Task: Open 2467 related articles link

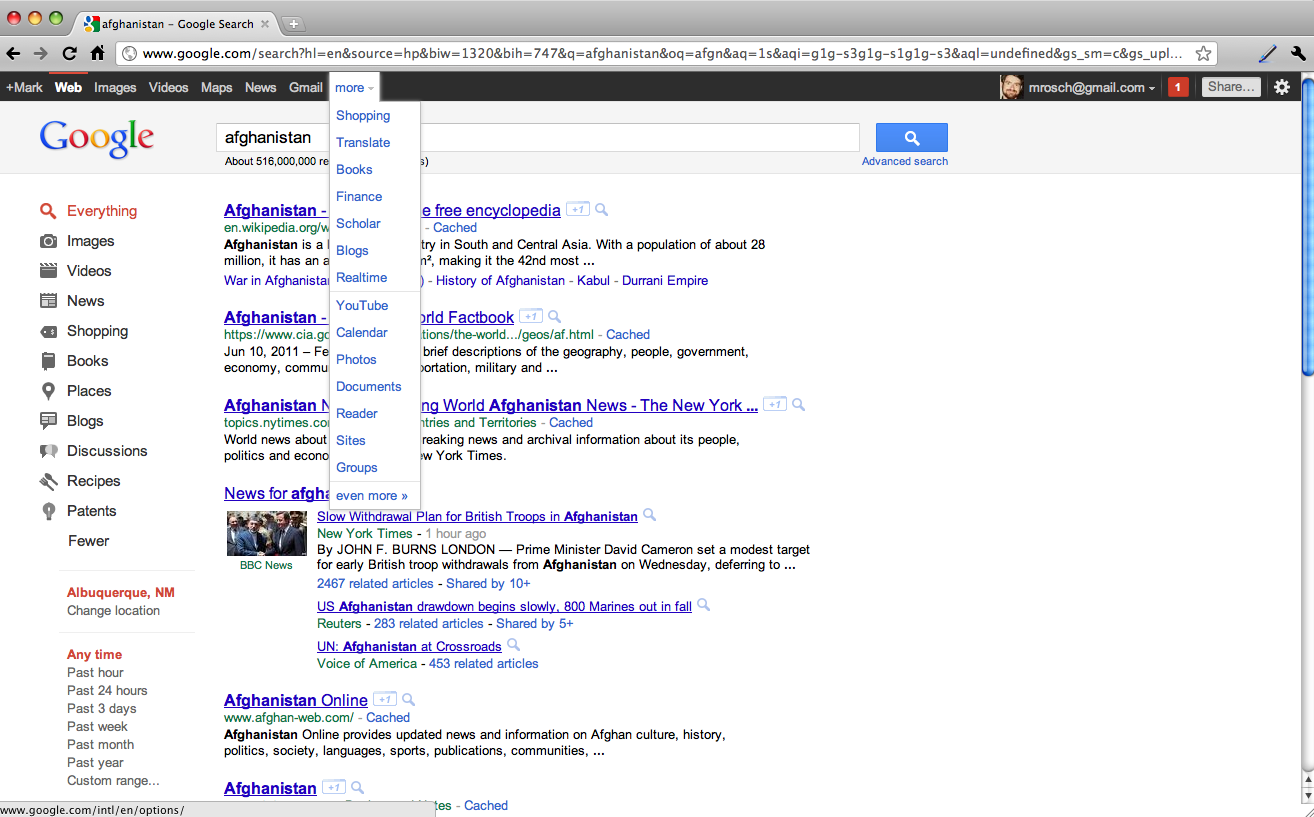Action: coord(375,584)
